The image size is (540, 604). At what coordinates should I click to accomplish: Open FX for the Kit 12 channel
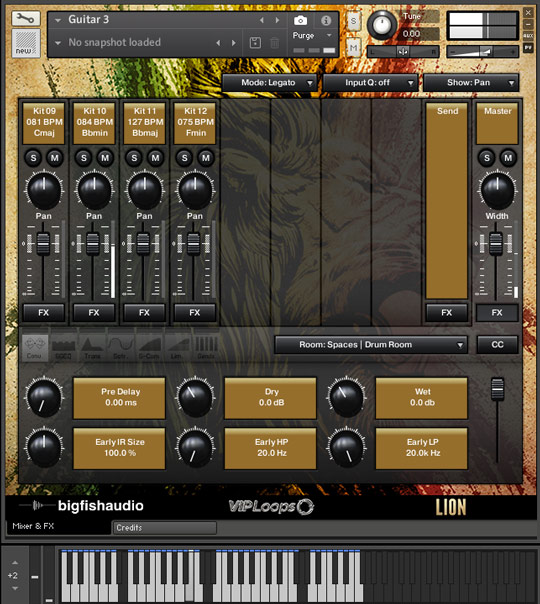coord(195,312)
